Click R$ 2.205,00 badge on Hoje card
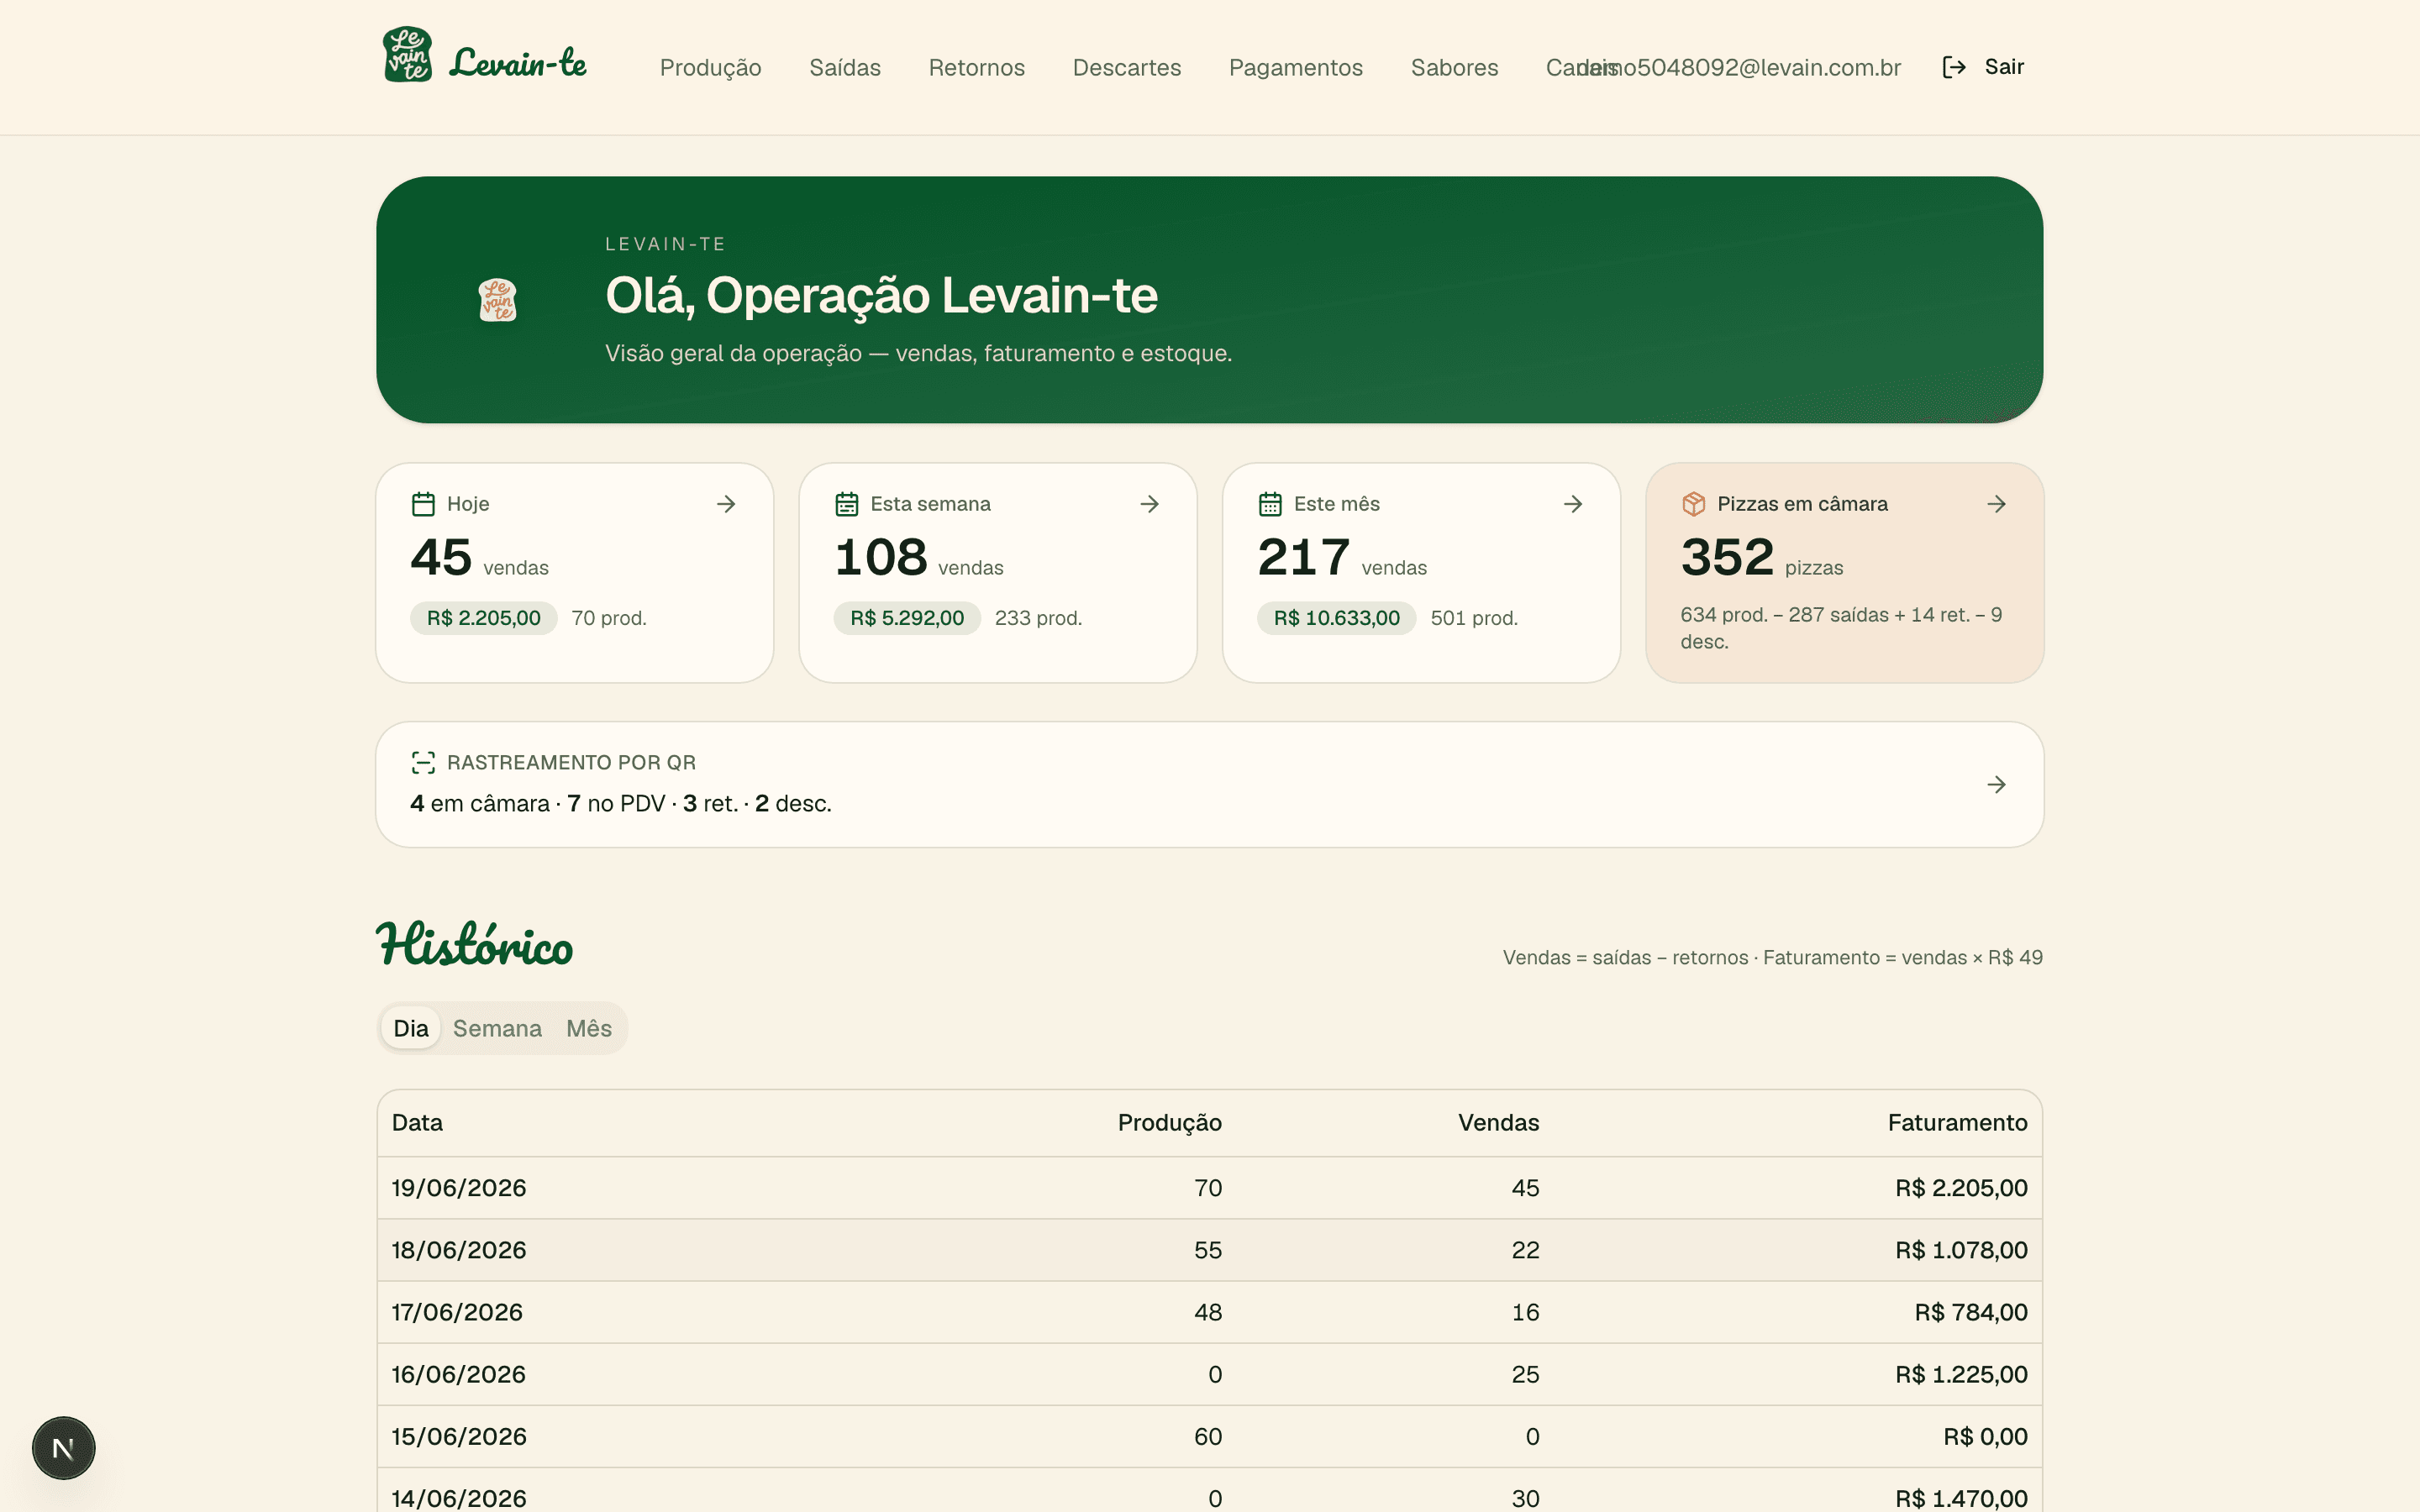 [x=484, y=618]
